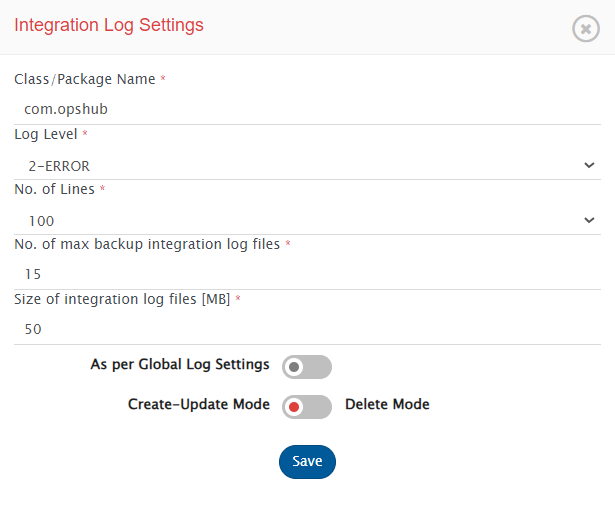The width and height of the screenshot is (615, 508).
Task: Close the Integration Log Settings dialog
Action: click(585, 28)
